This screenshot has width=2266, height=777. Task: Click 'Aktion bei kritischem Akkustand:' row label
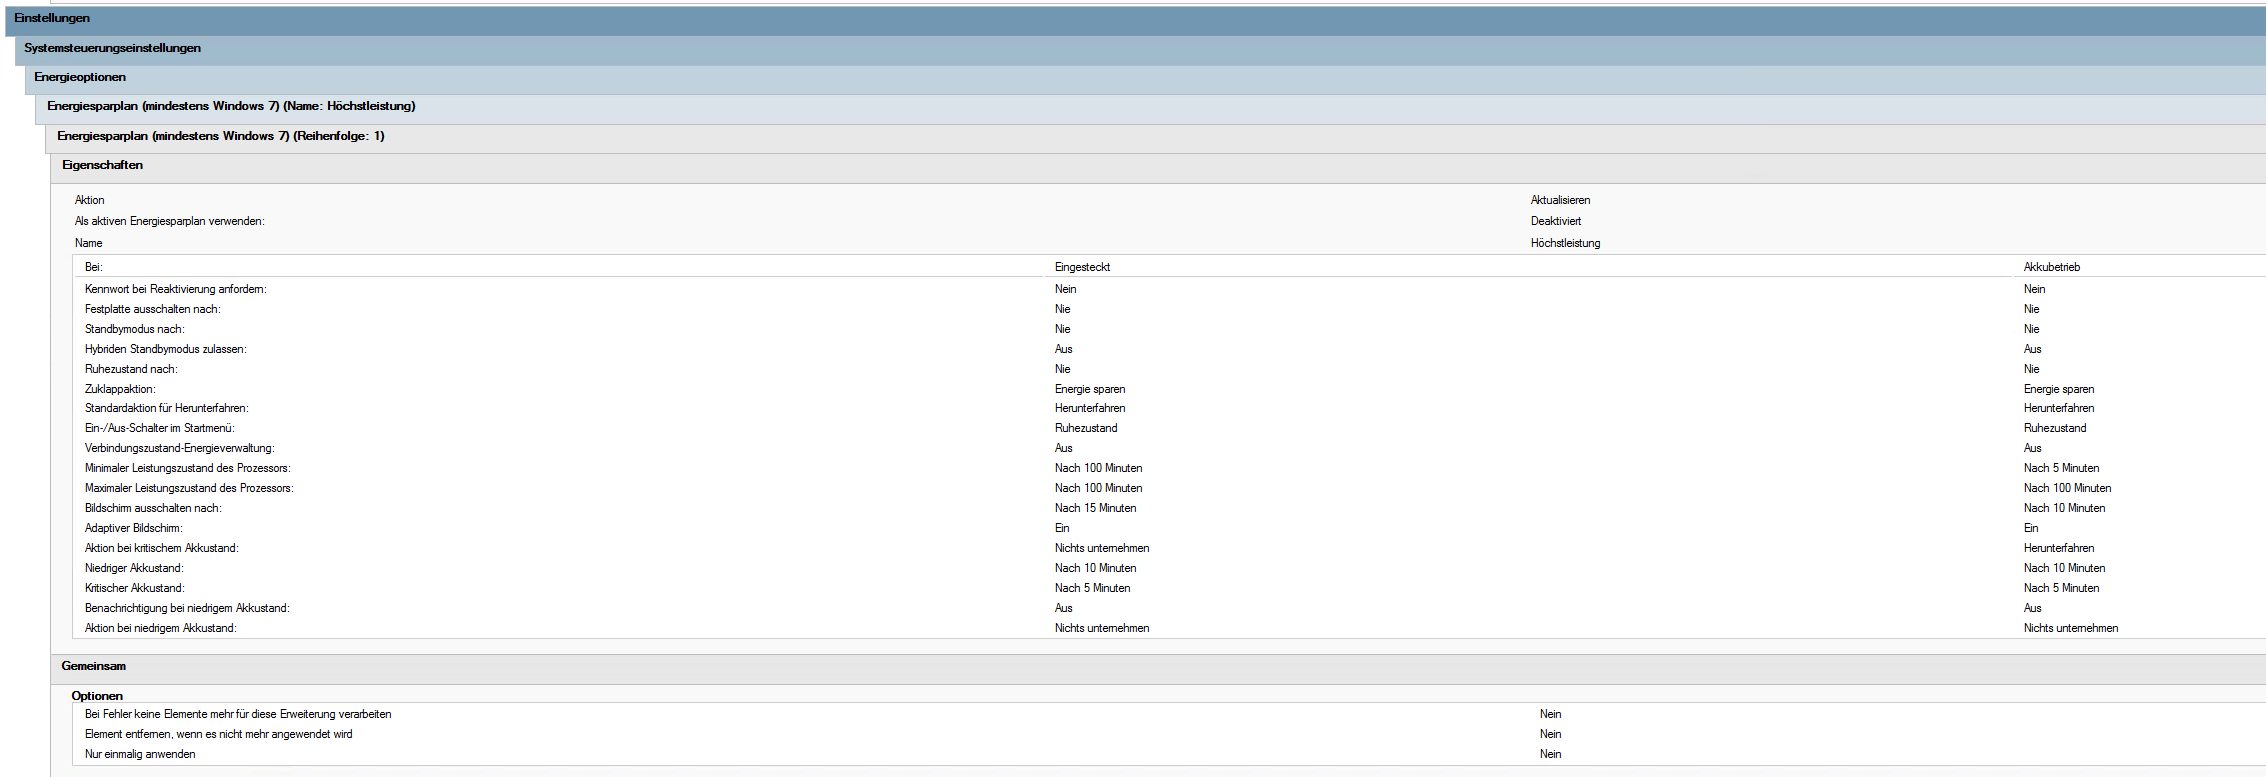[x=161, y=548]
